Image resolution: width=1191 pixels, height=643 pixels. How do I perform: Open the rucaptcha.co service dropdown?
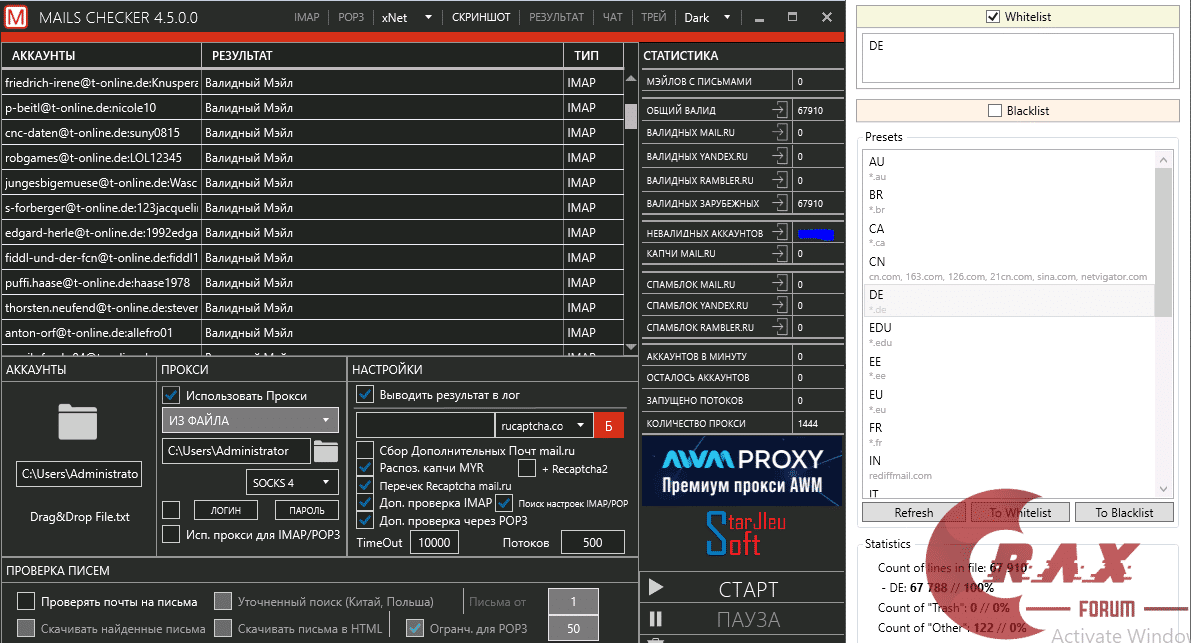tap(545, 426)
